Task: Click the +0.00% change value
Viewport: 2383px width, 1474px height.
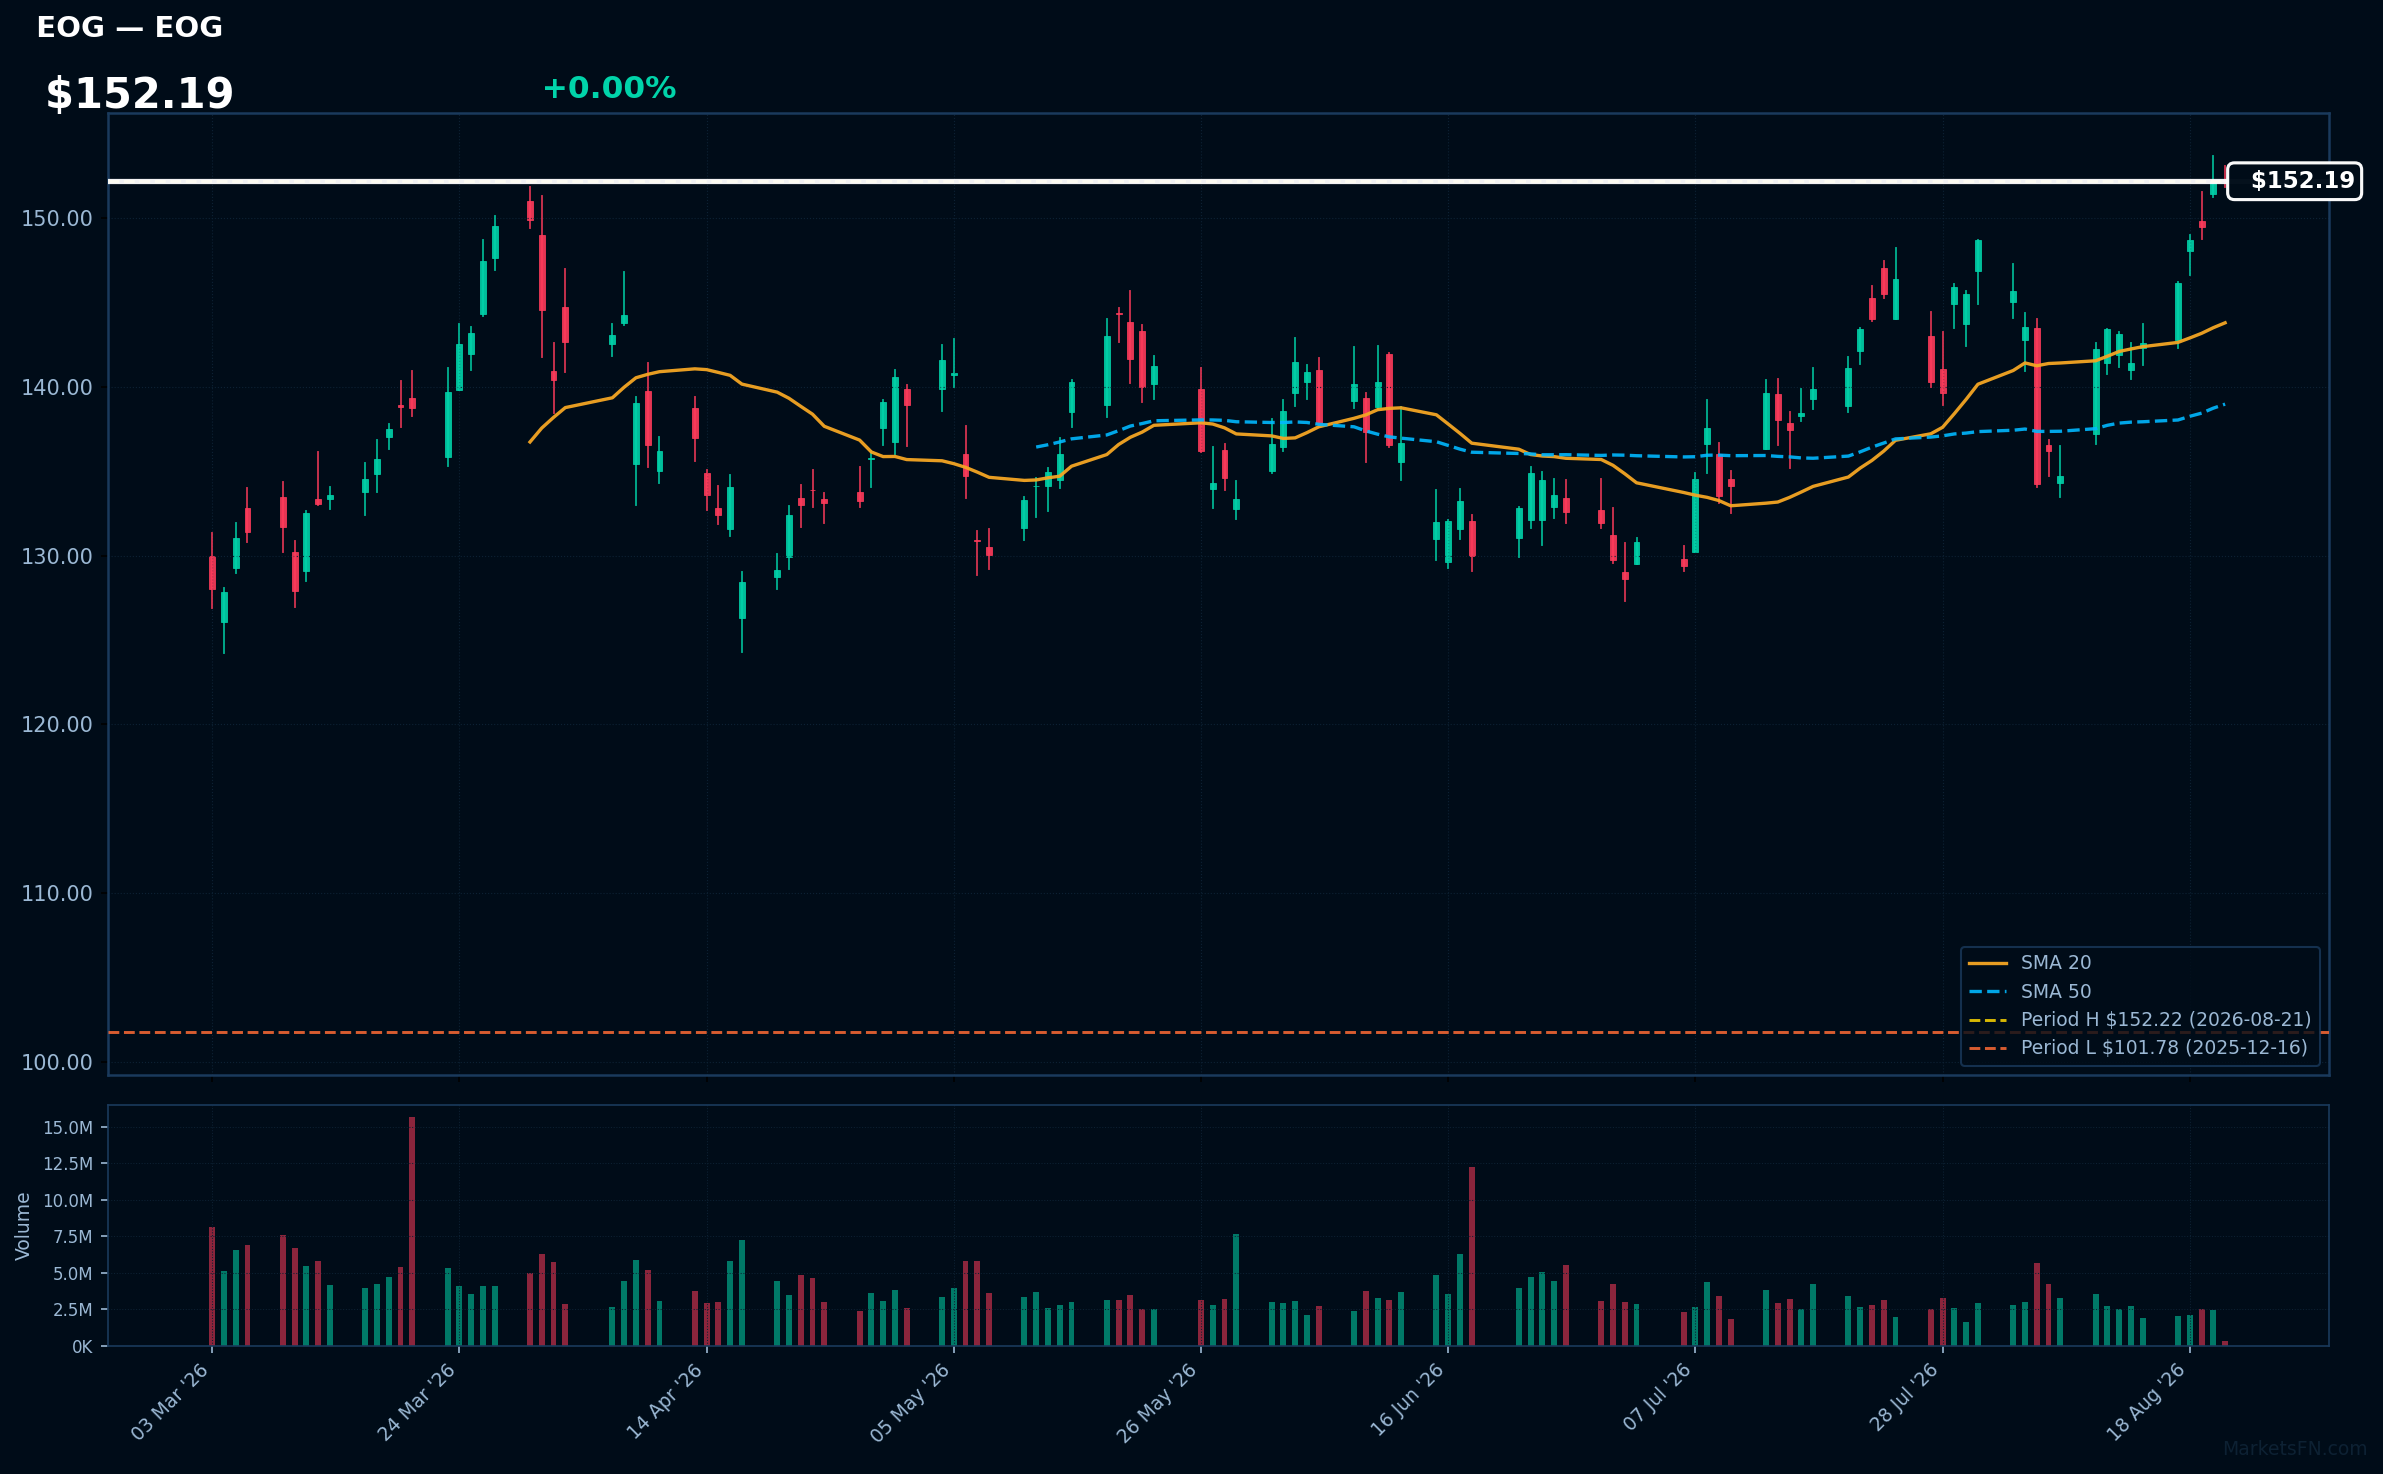Action: 609,88
